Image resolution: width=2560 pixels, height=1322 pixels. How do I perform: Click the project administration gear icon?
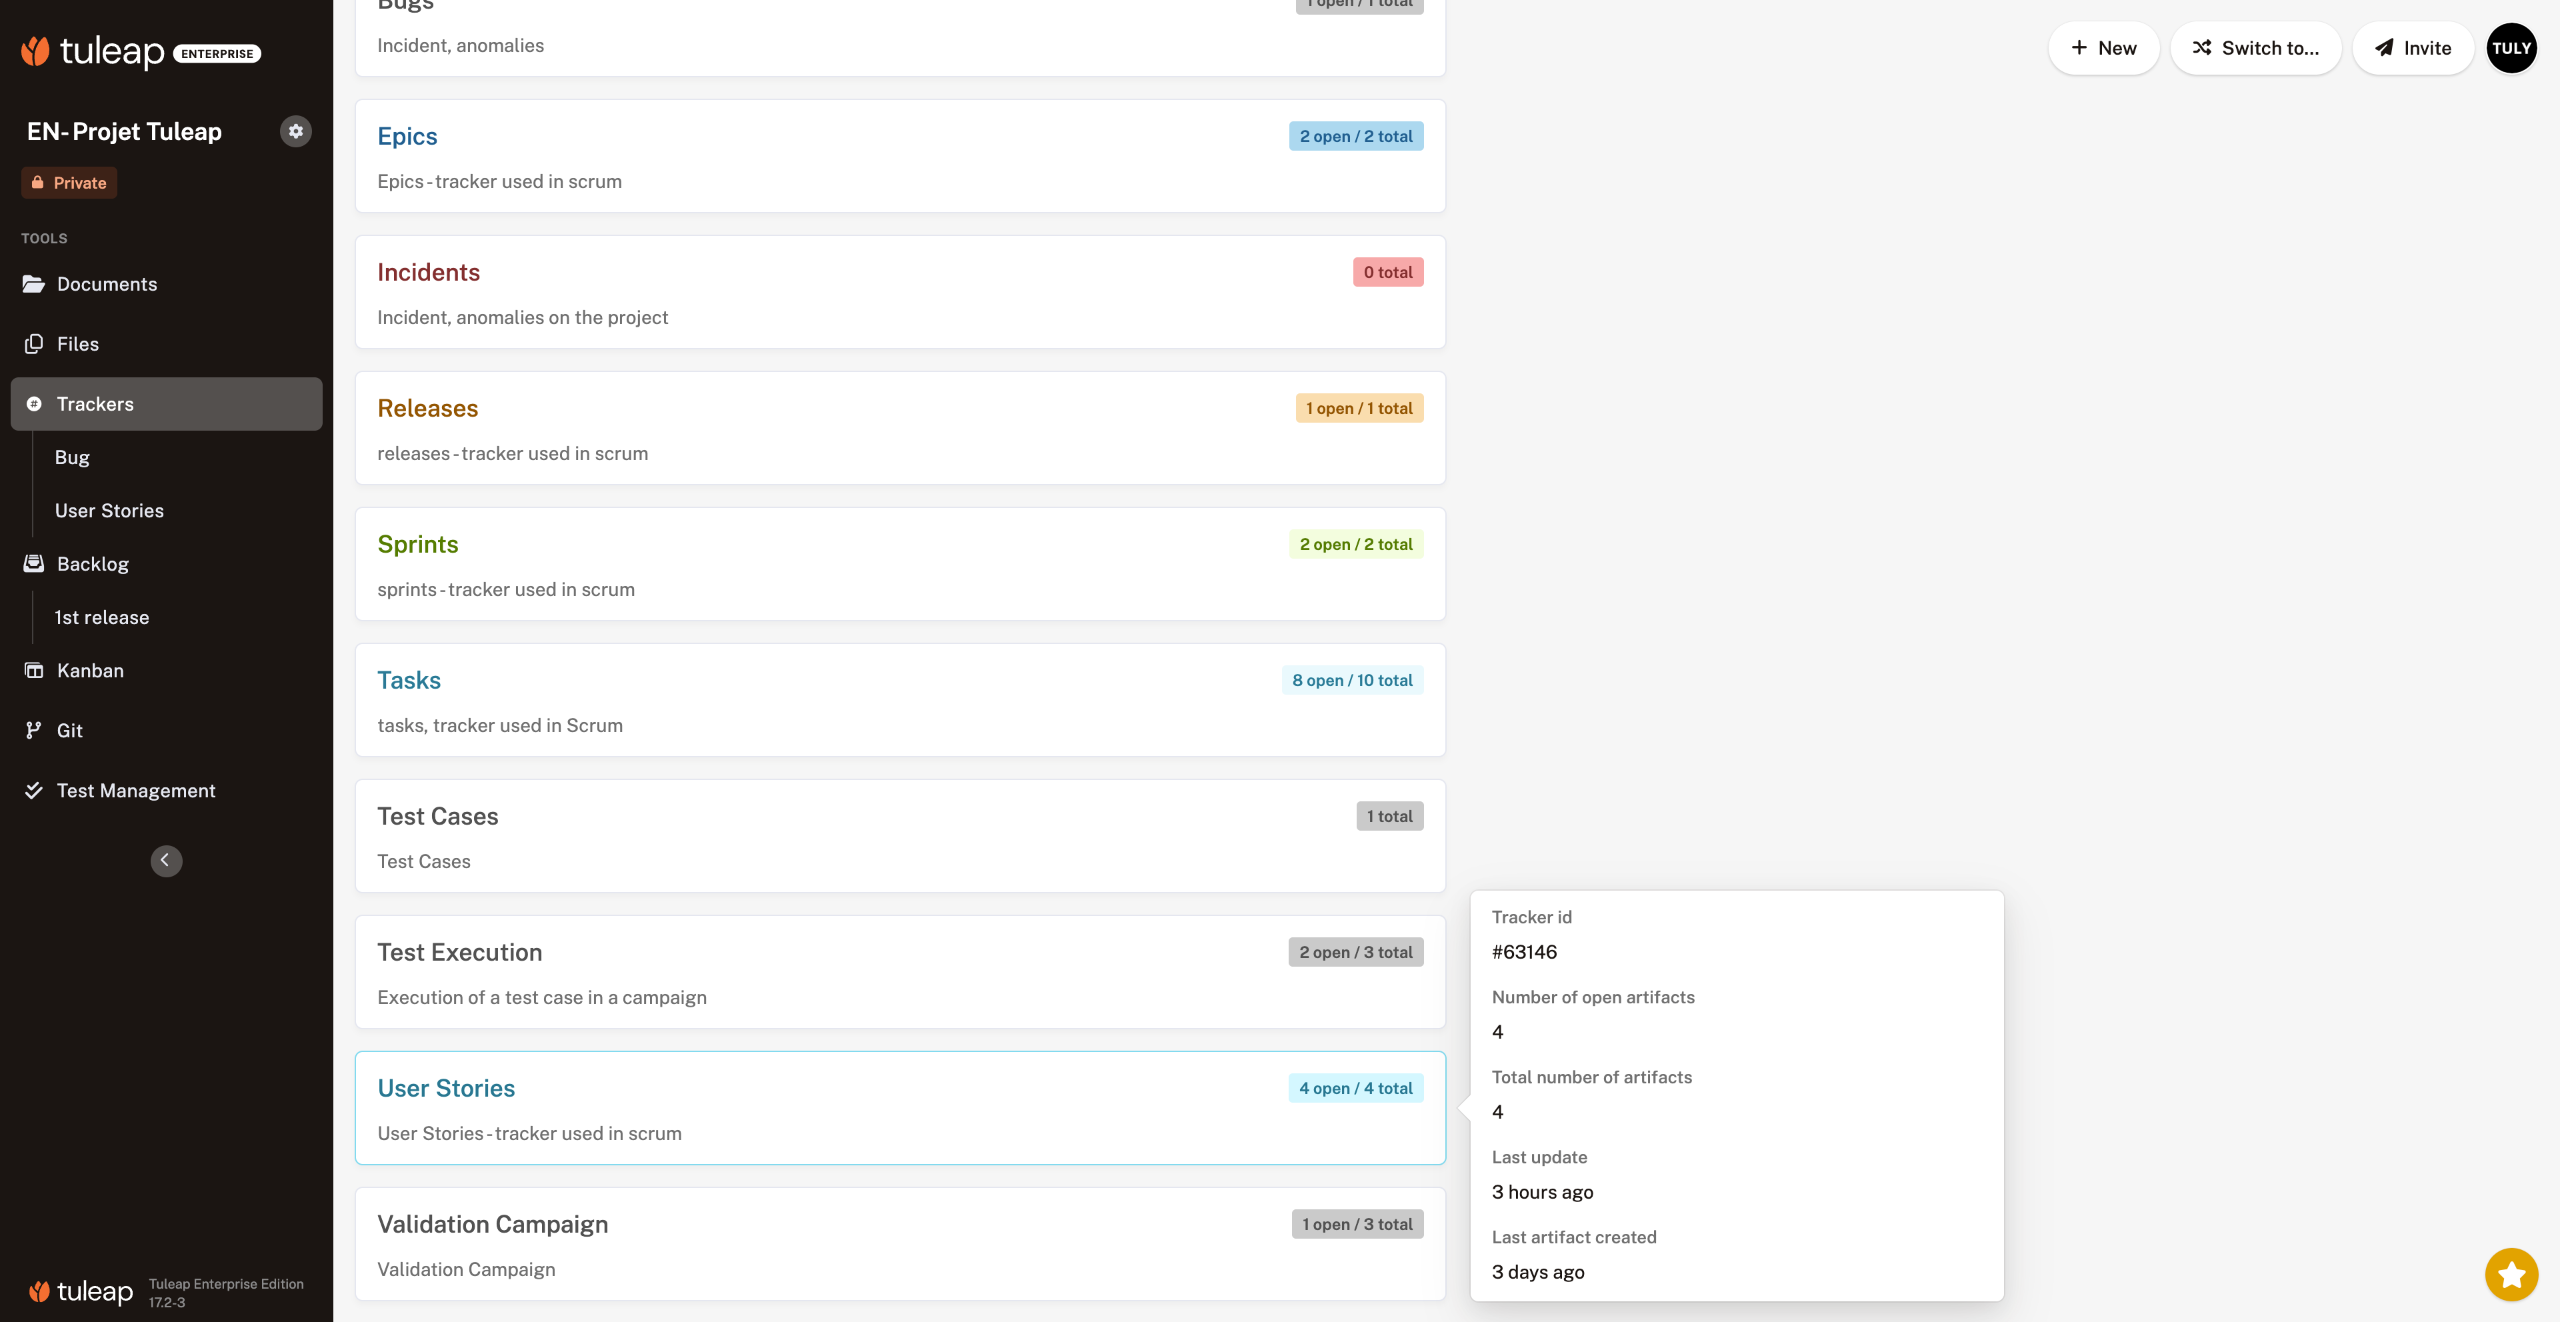tap(295, 131)
